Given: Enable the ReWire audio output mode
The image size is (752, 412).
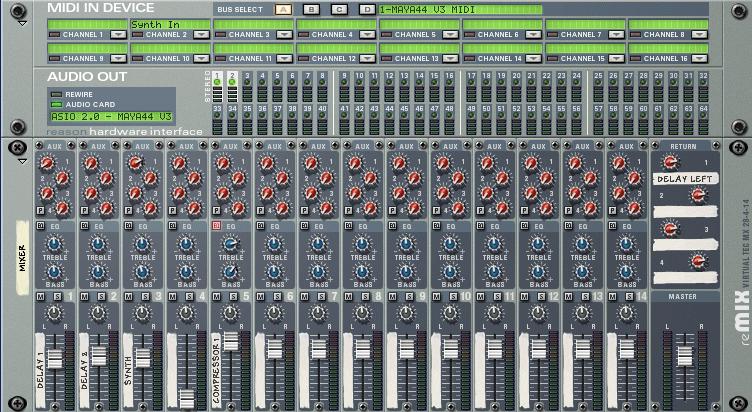Looking at the screenshot, I should coord(57,94).
